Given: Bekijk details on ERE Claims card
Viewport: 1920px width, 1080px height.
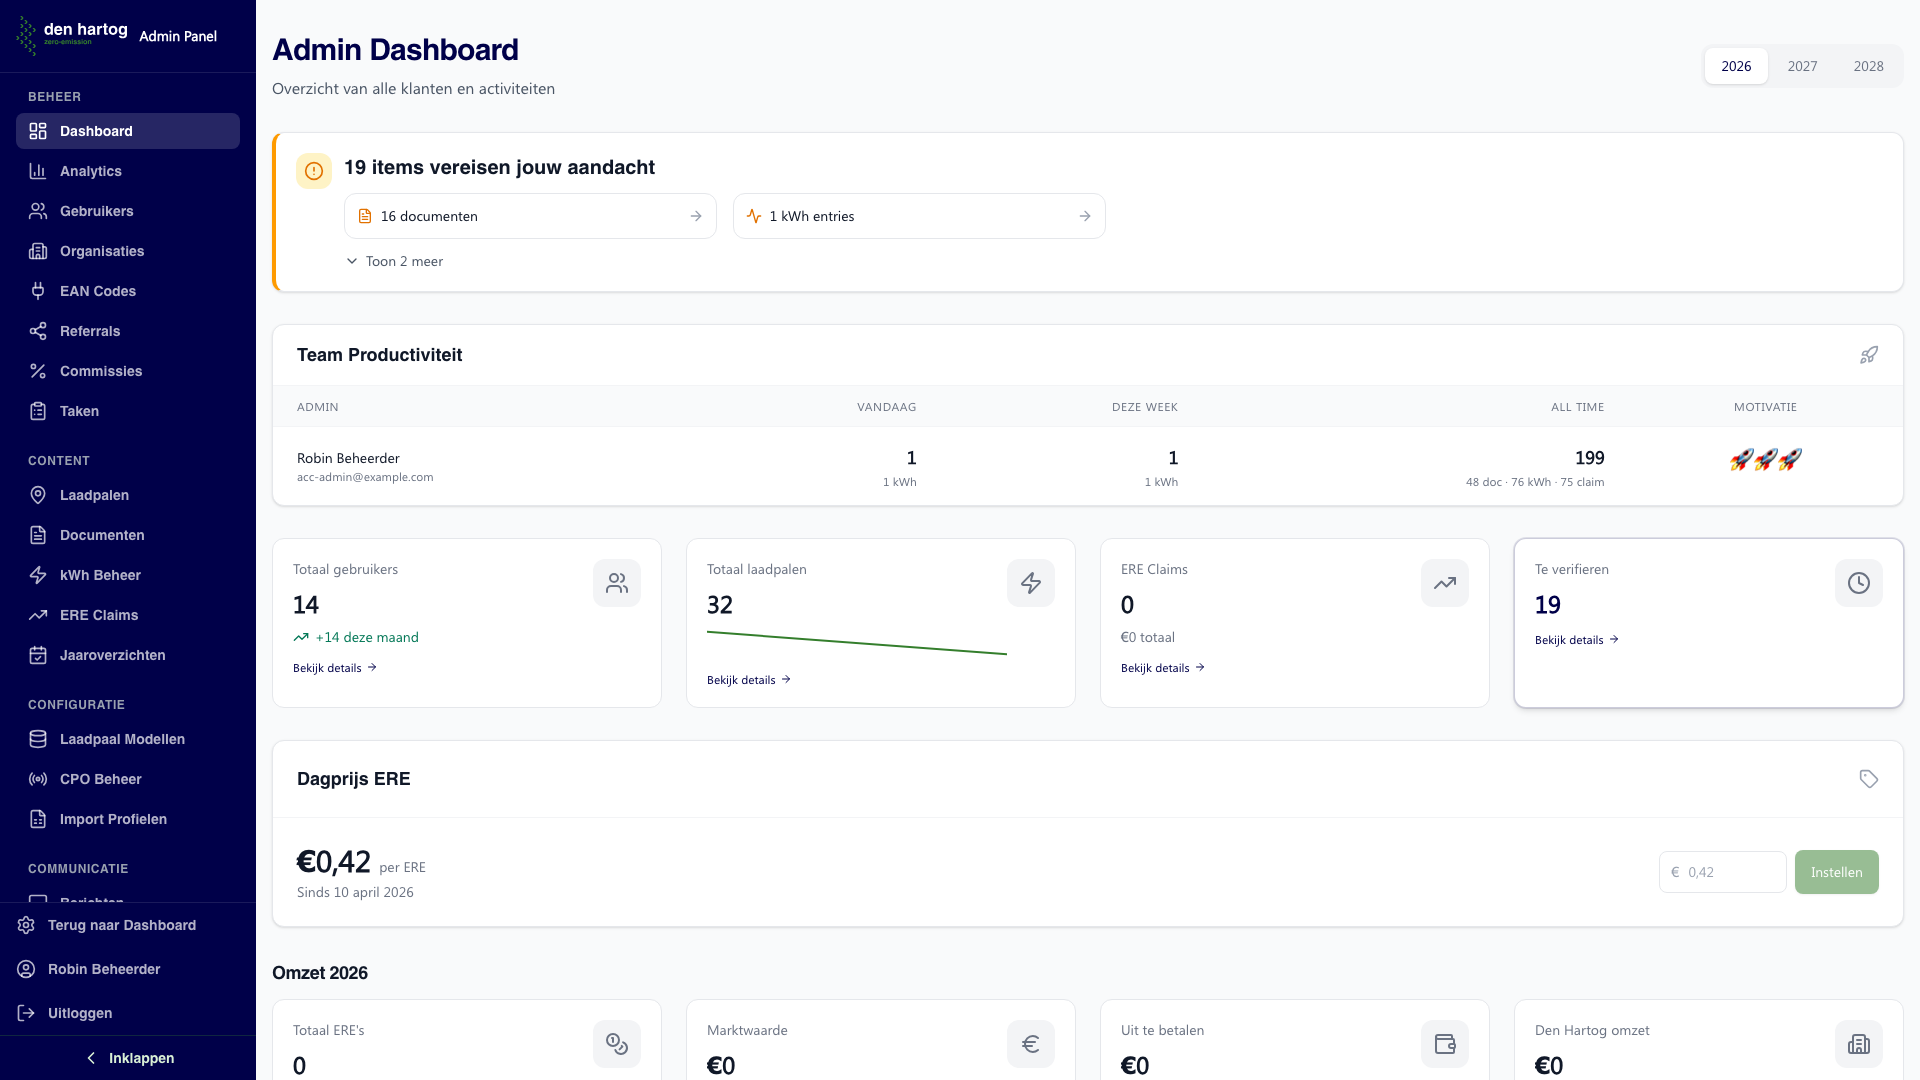Looking at the screenshot, I should 1163,668.
